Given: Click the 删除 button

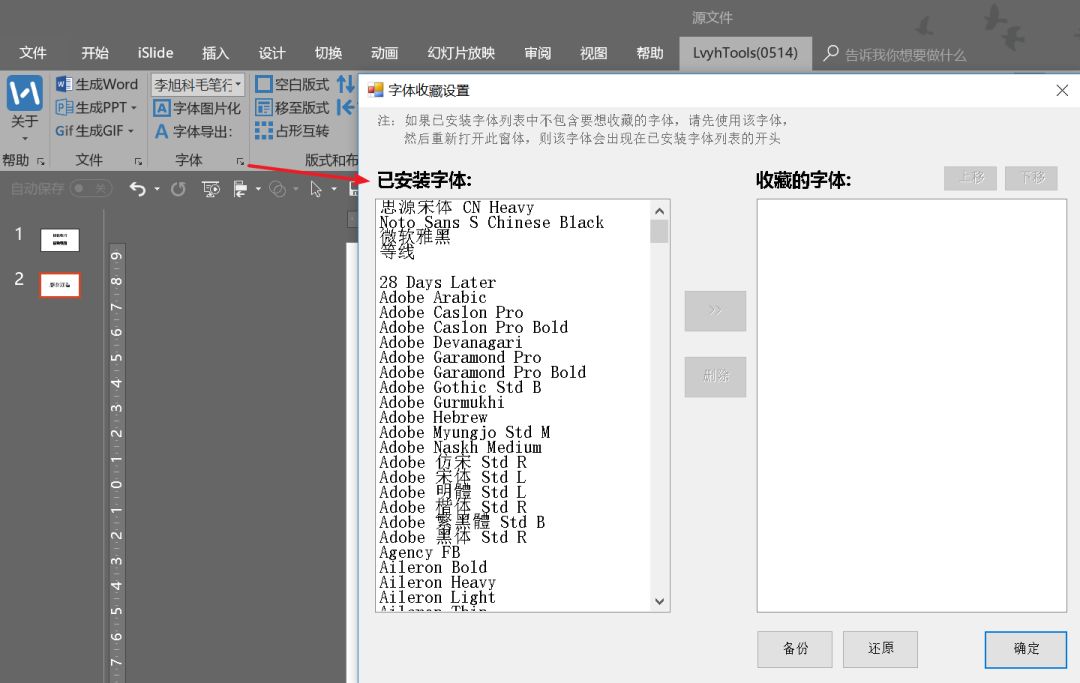Looking at the screenshot, I should [x=715, y=376].
